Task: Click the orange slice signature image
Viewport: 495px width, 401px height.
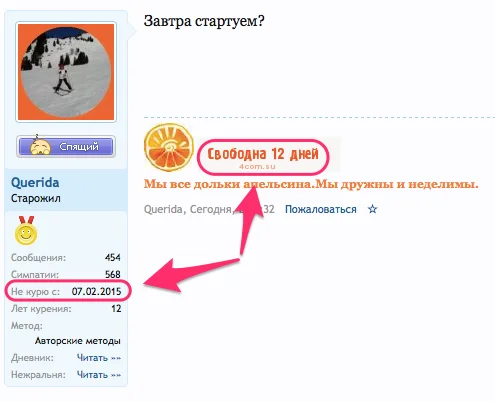Action: point(169,147)
